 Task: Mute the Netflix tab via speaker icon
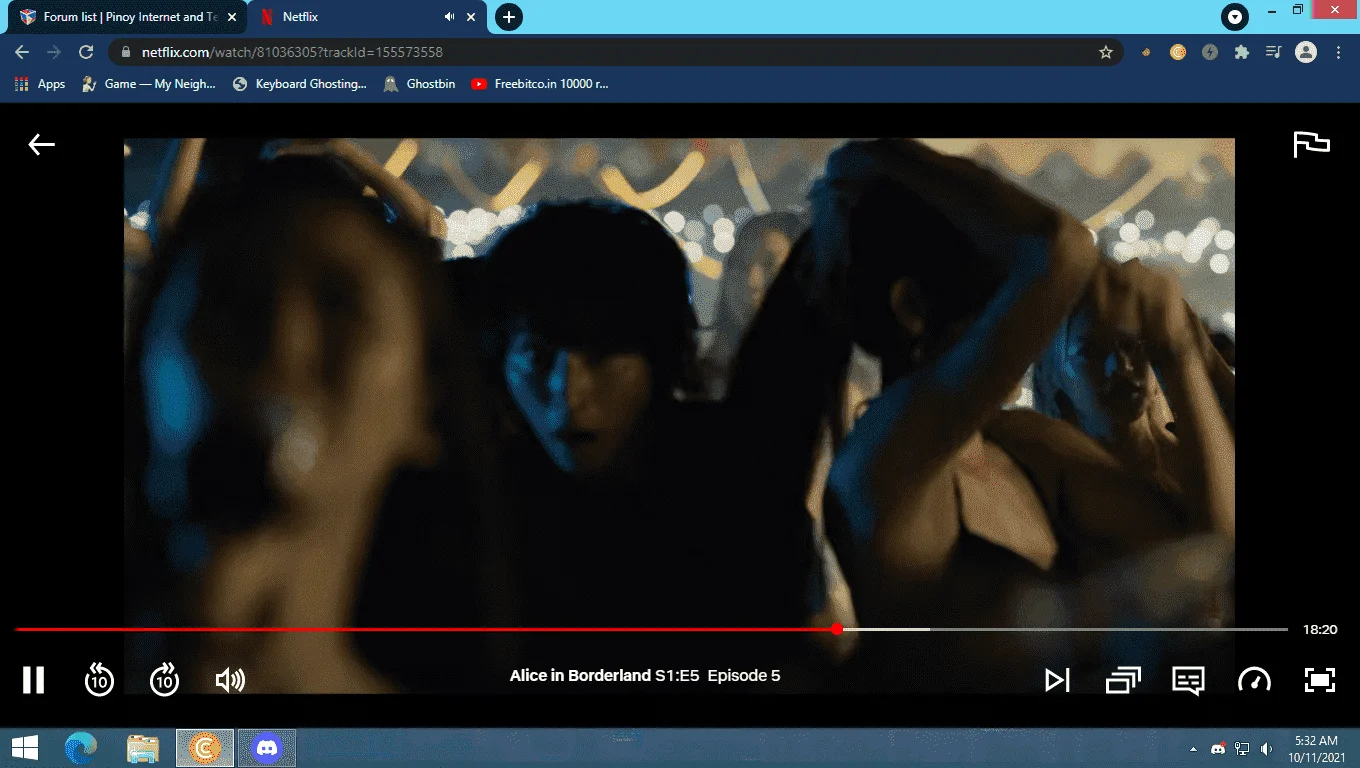coord(449,17)
